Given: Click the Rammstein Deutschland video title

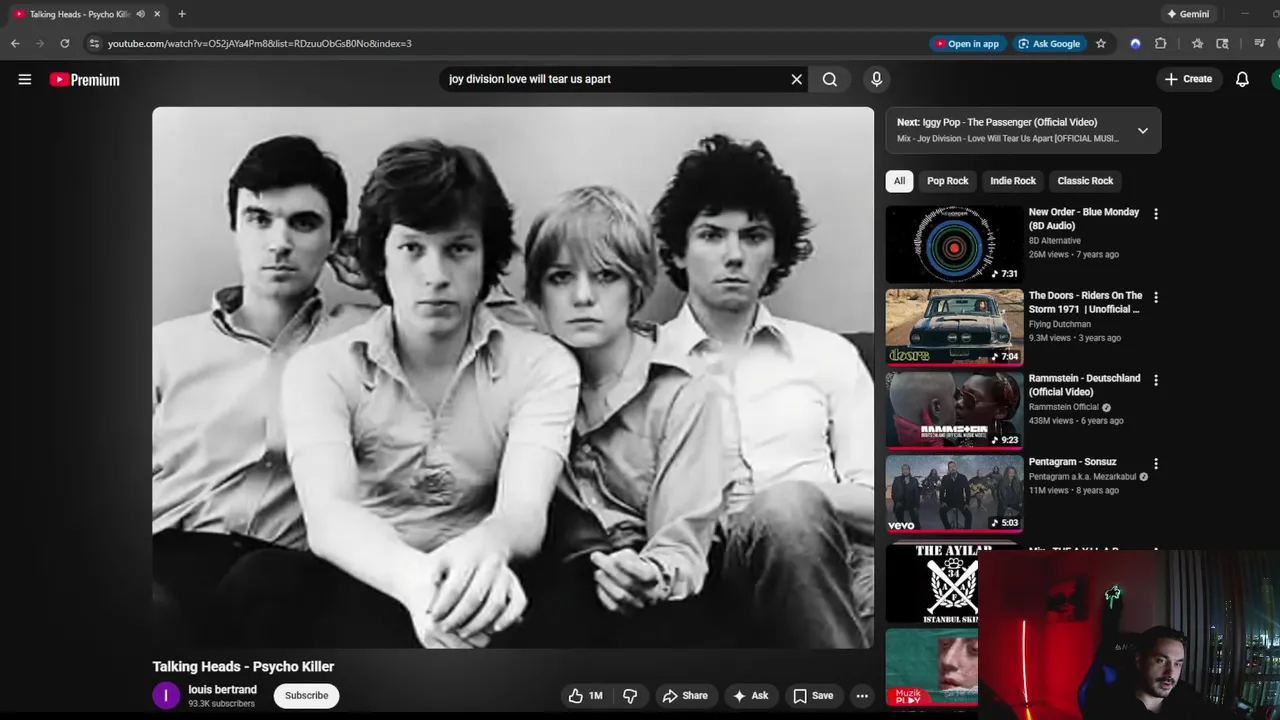Looking at the screenshot, I should pos(1084,385).
